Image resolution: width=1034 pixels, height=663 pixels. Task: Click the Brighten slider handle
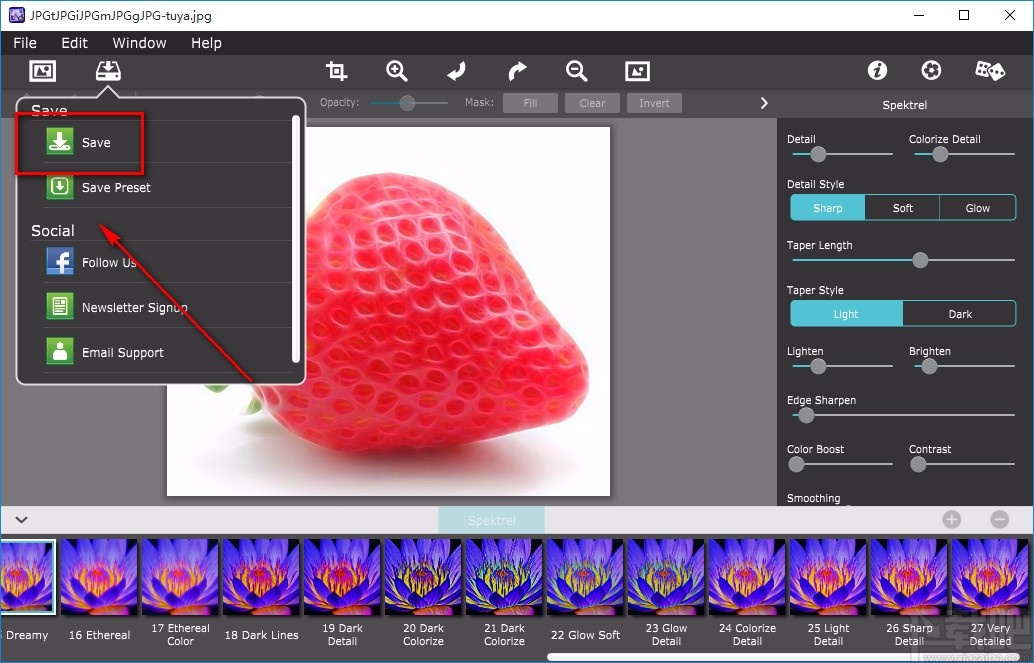929,366
